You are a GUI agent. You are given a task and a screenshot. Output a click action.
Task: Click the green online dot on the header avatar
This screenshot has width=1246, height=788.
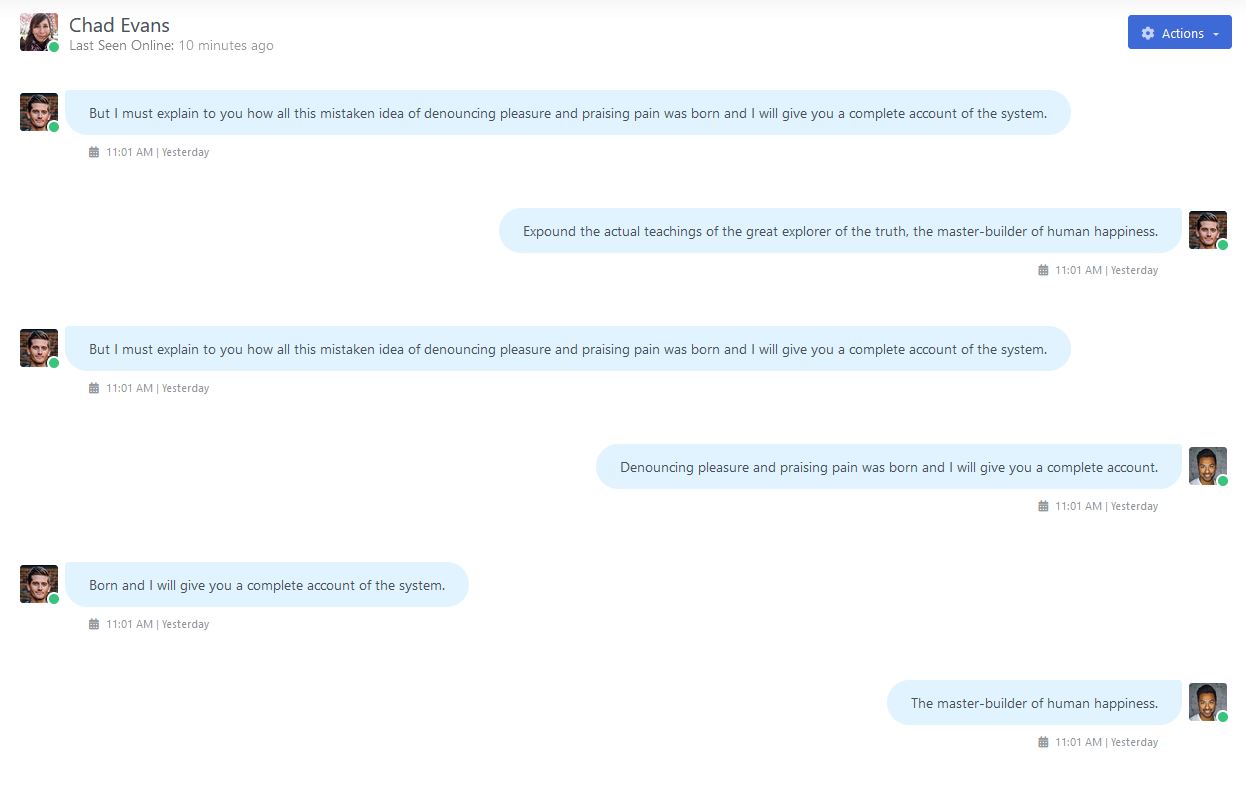tap(54, 47)
